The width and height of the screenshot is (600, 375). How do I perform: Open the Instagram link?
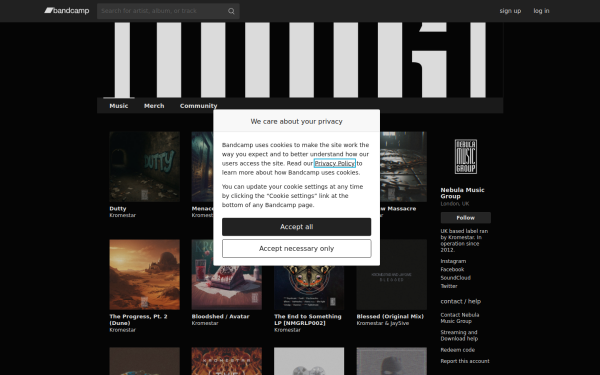(453, 261)
